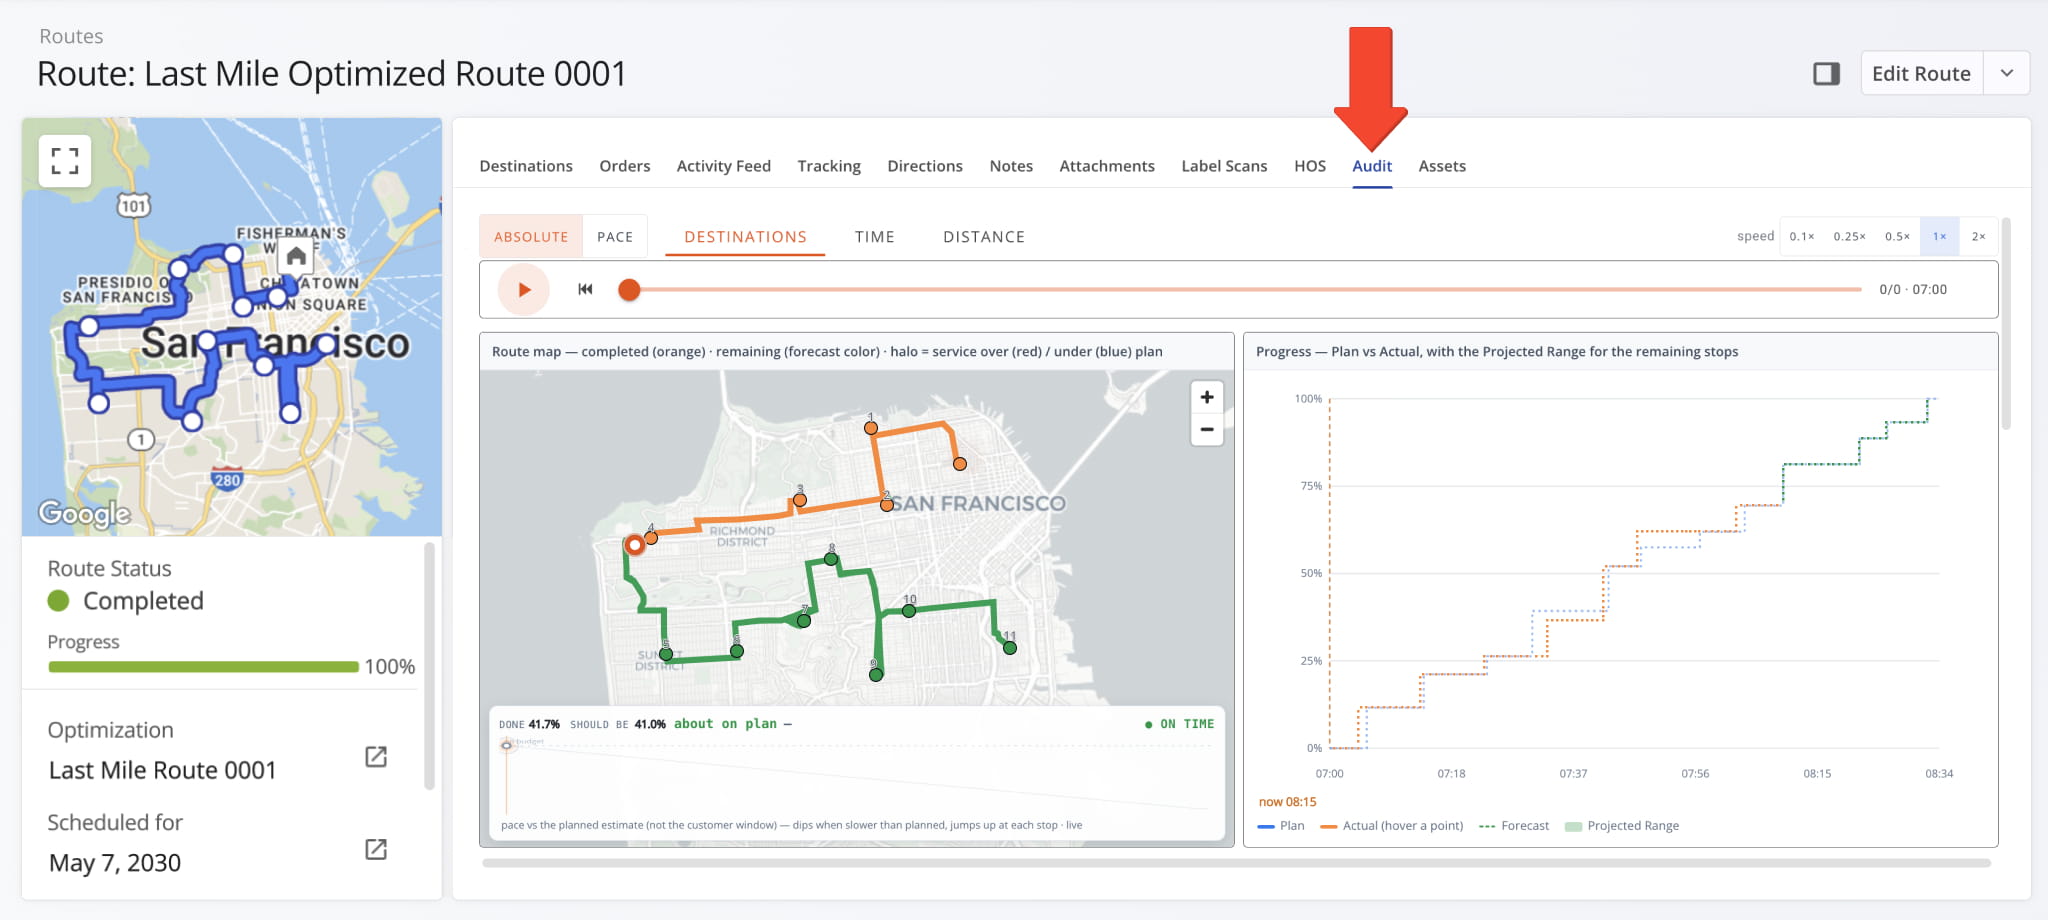The image size is (2048, 920).
Task: Open the Directions tab
Action: click(x=925, y=166)
